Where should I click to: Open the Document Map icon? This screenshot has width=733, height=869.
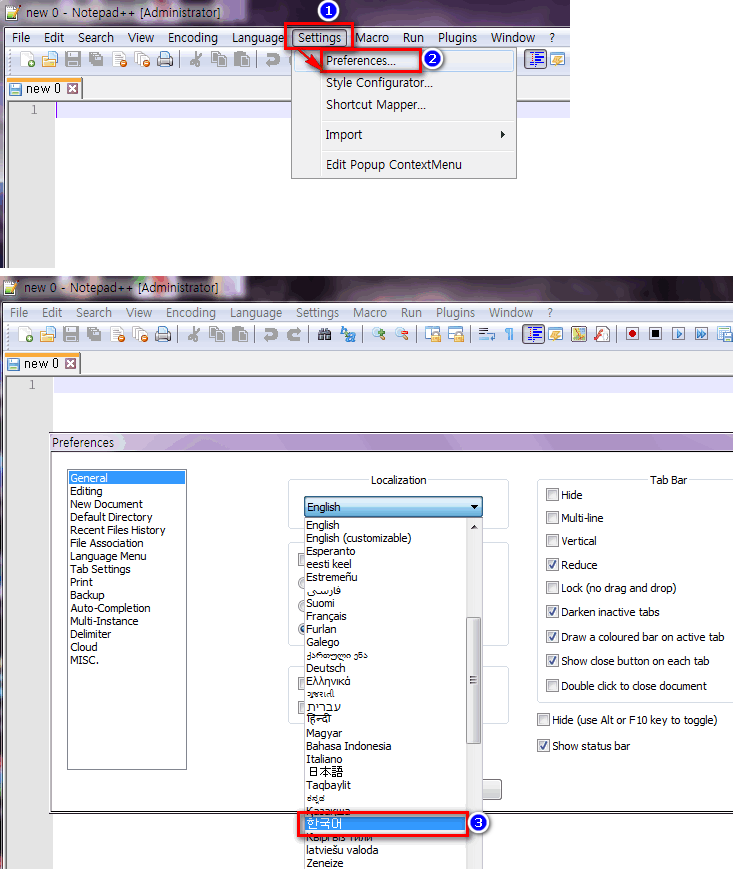579,334
